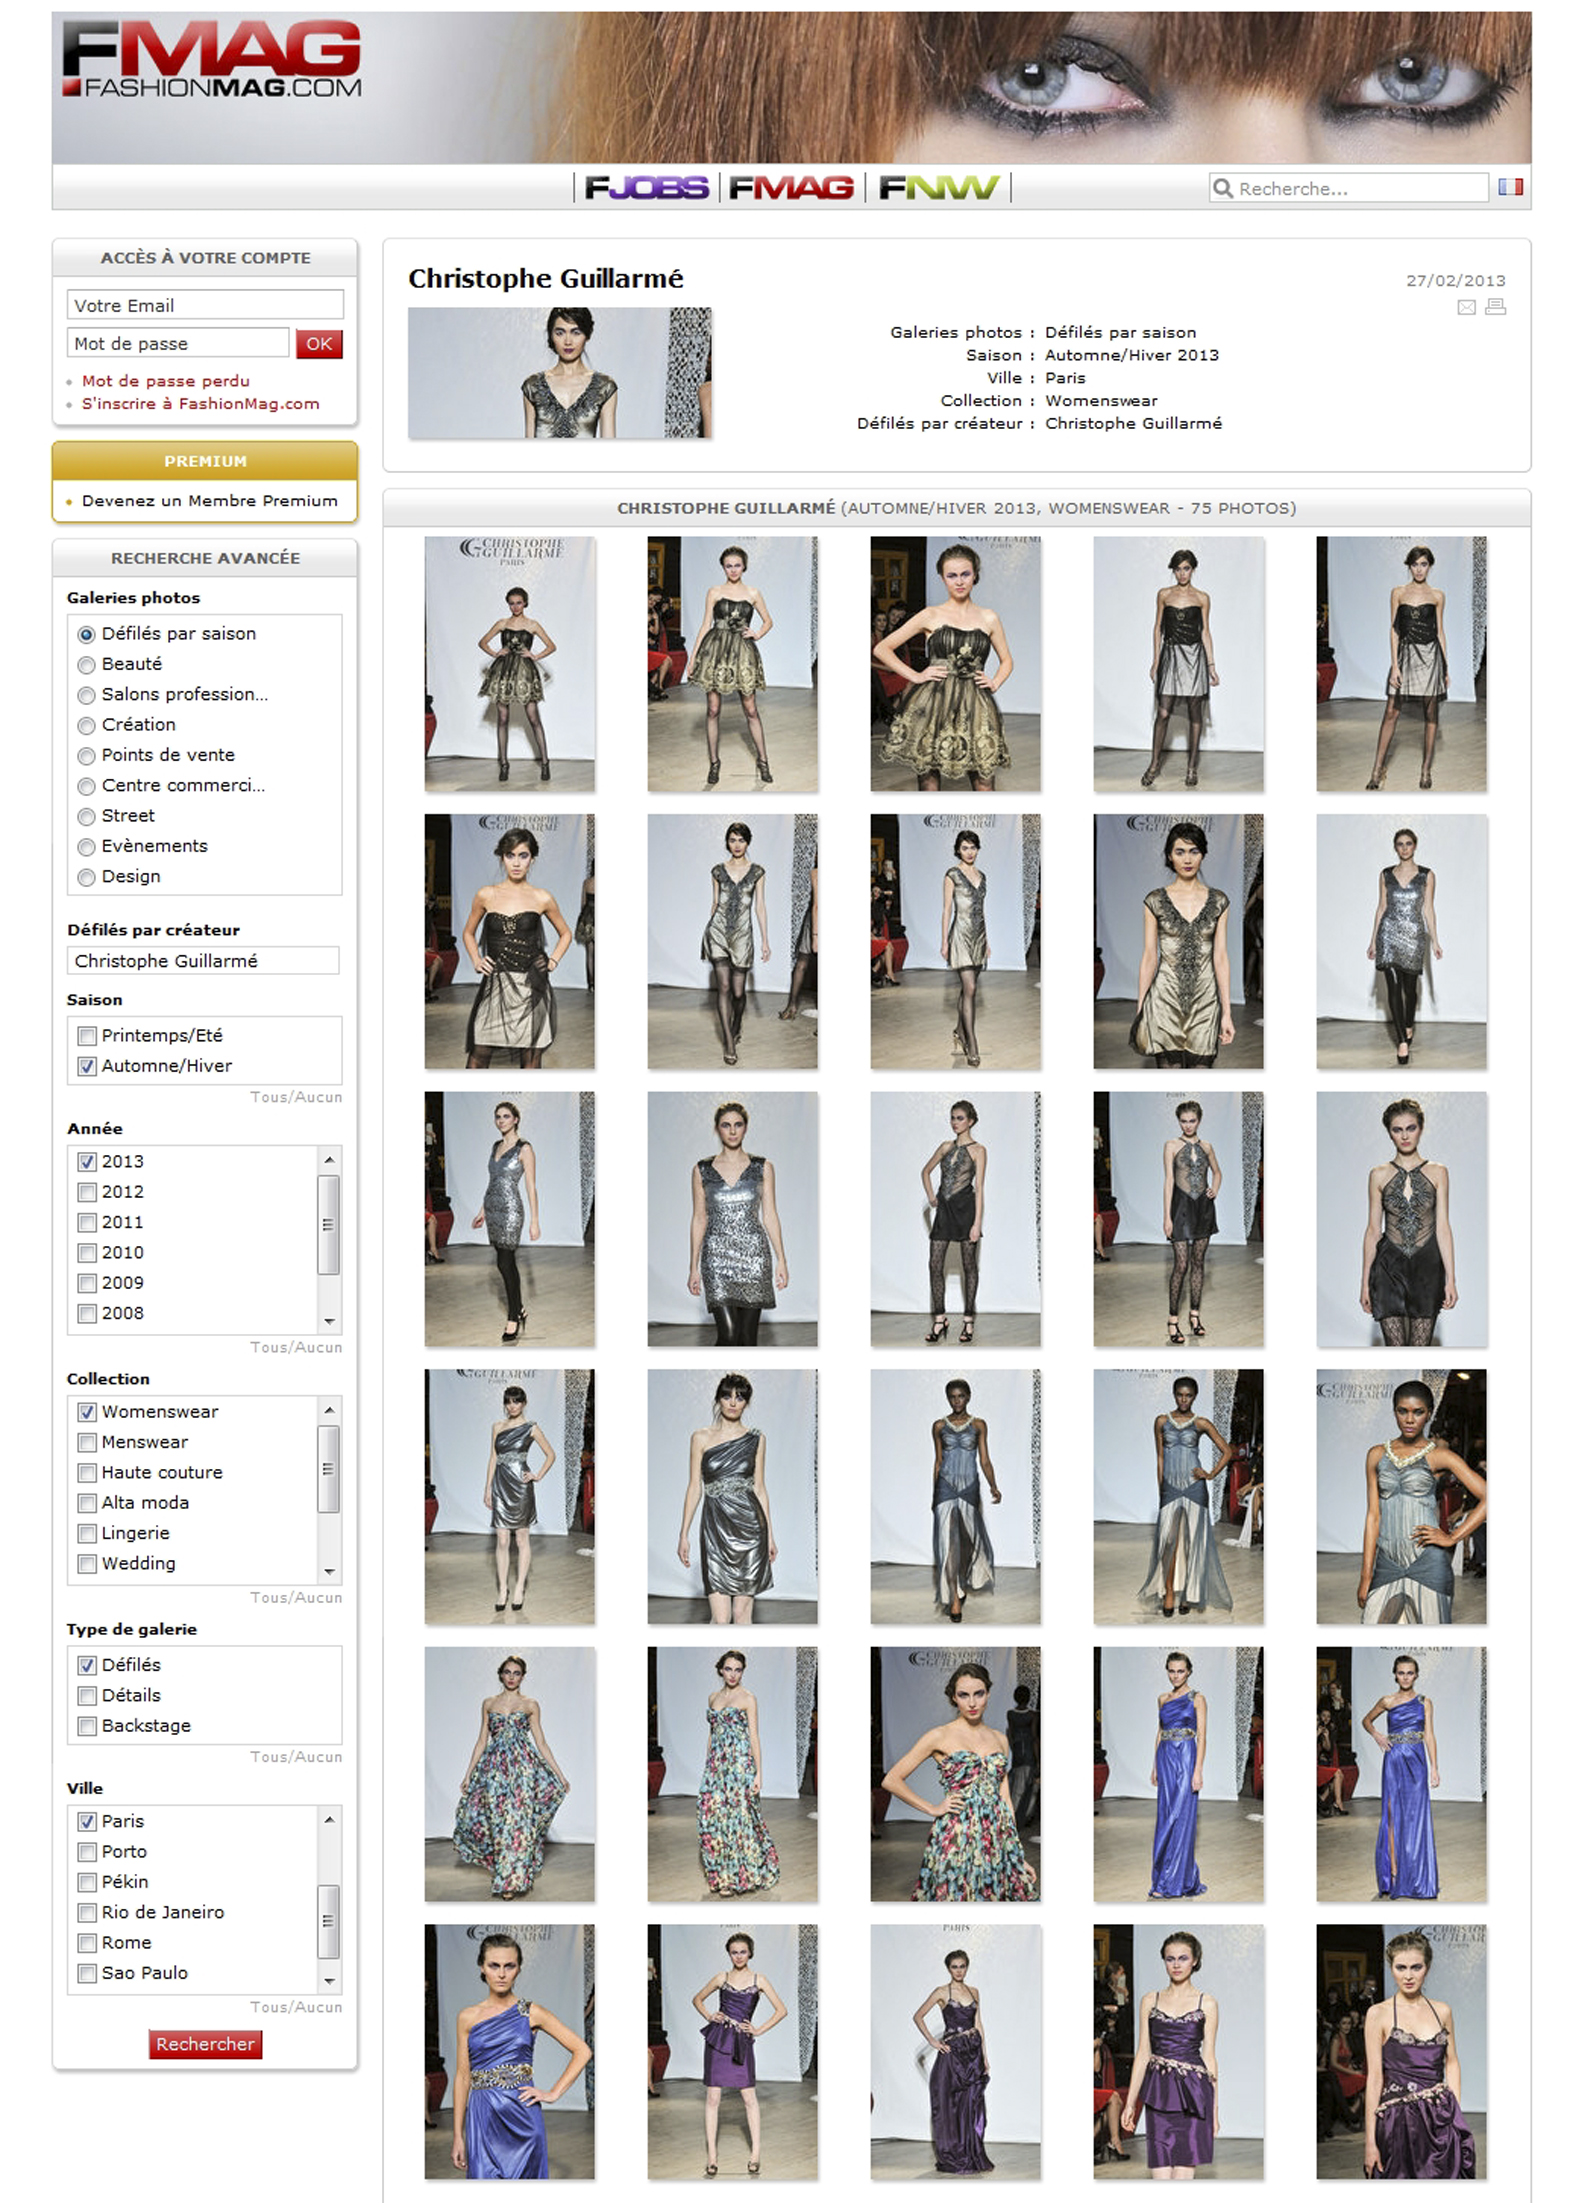Viewport: 1575px width, 2205px height.
Task: Click the envelope email-share icon
Action: pyautogui.click(x=1466, y=307)
